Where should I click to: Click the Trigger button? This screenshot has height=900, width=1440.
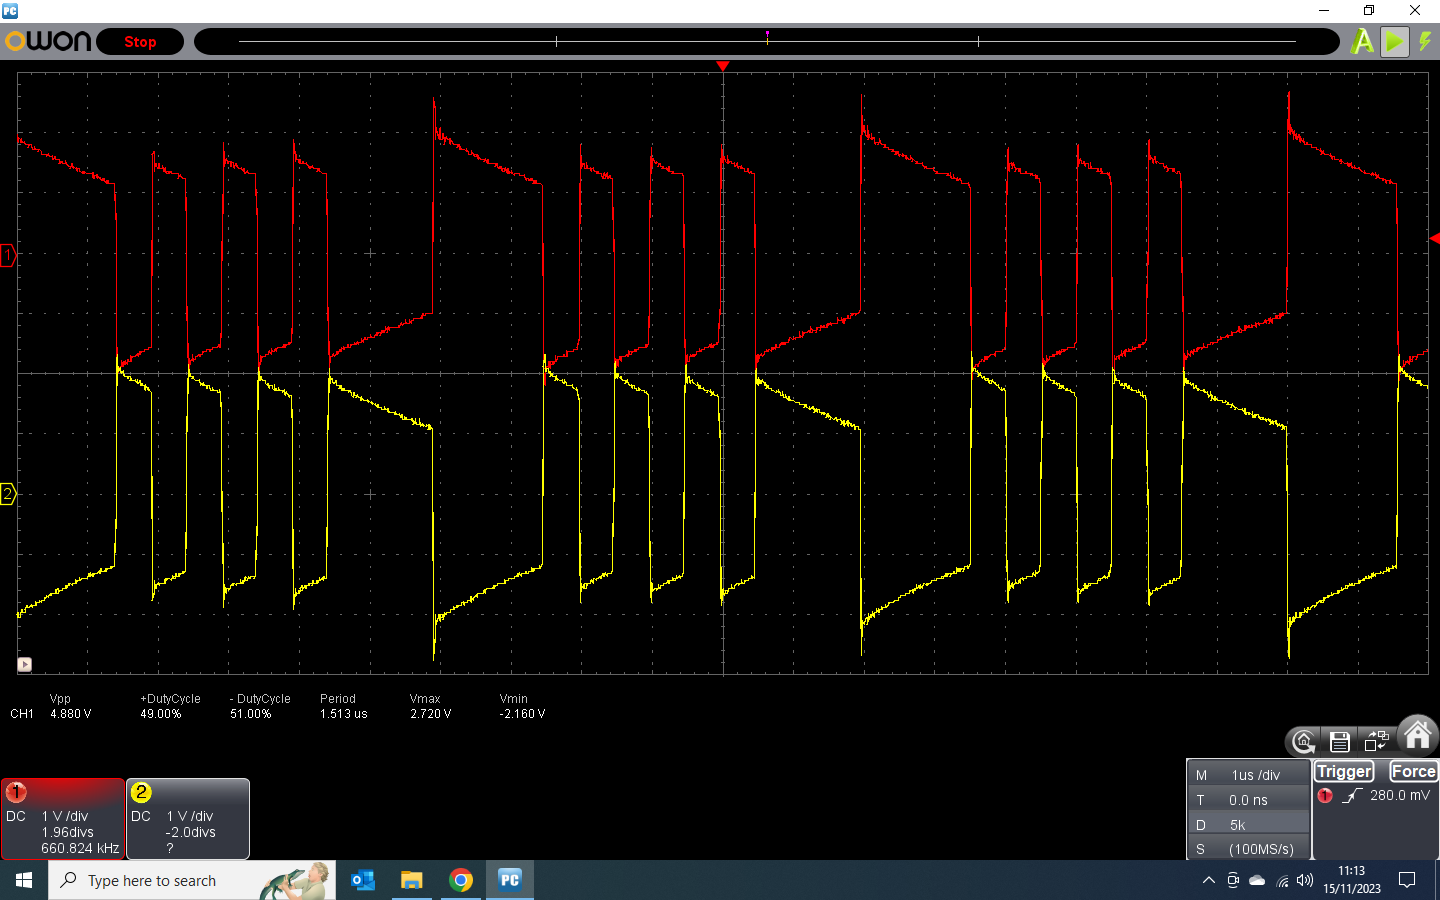click(x=1344, y=771)
